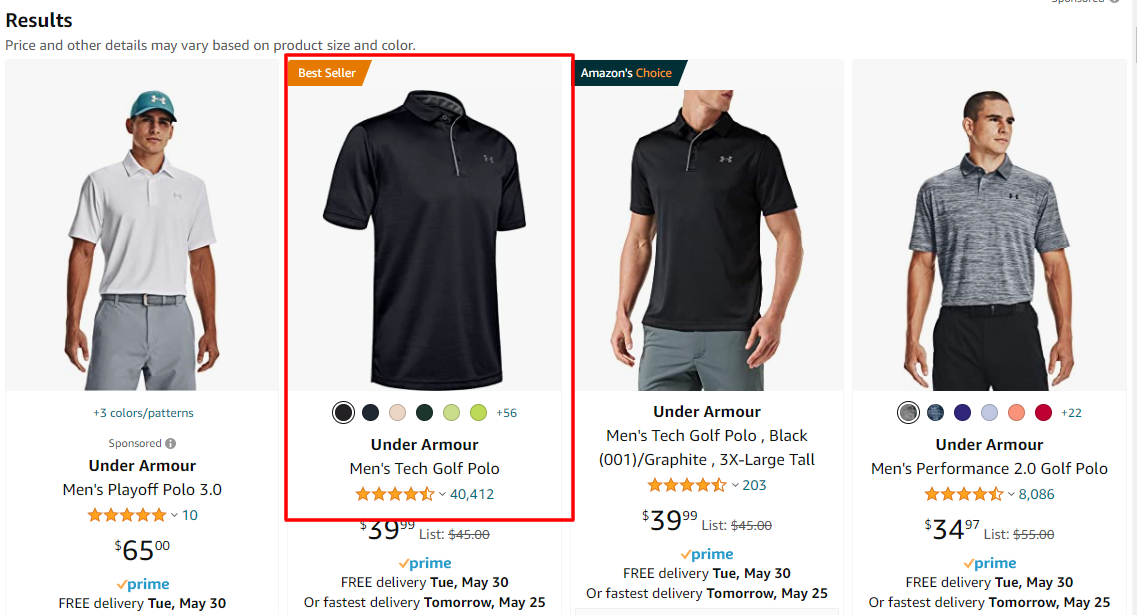1137x615 pixels.
Task: Open Men's Performance 2.0 Golf Polo title
Action: (x=989, y=469)
